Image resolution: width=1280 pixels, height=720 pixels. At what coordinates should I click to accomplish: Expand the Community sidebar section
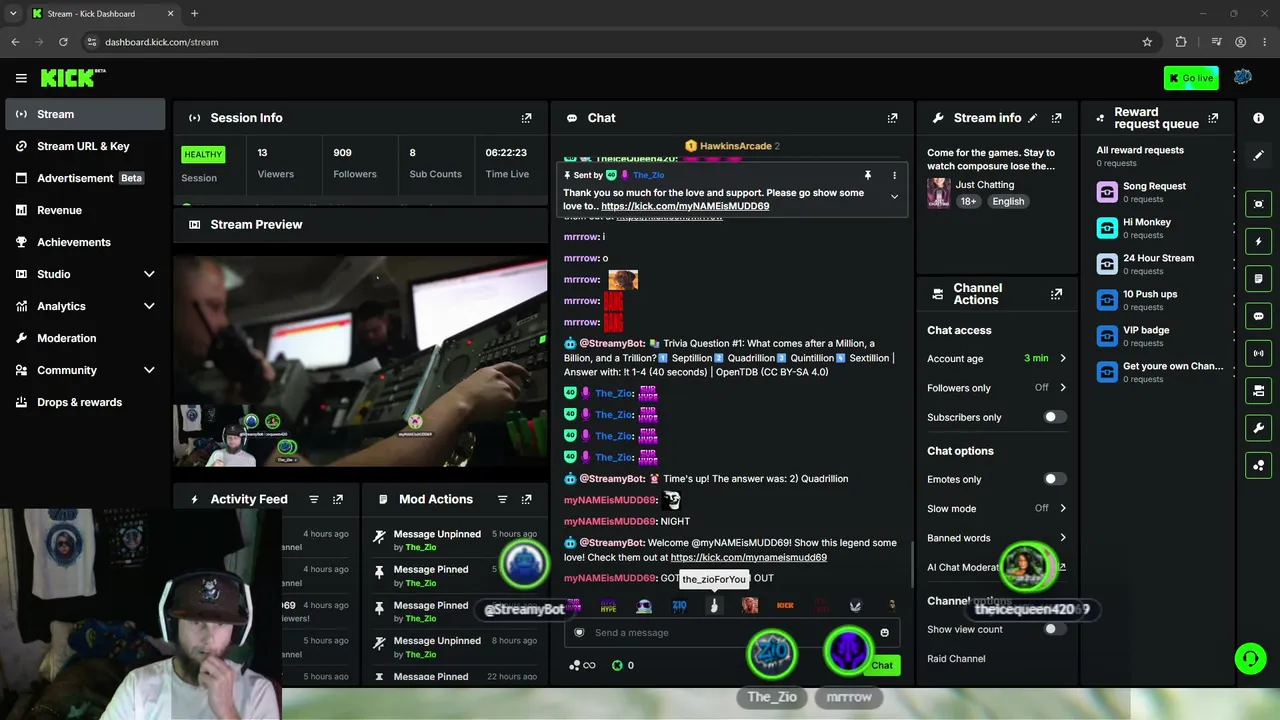point(149,370)
